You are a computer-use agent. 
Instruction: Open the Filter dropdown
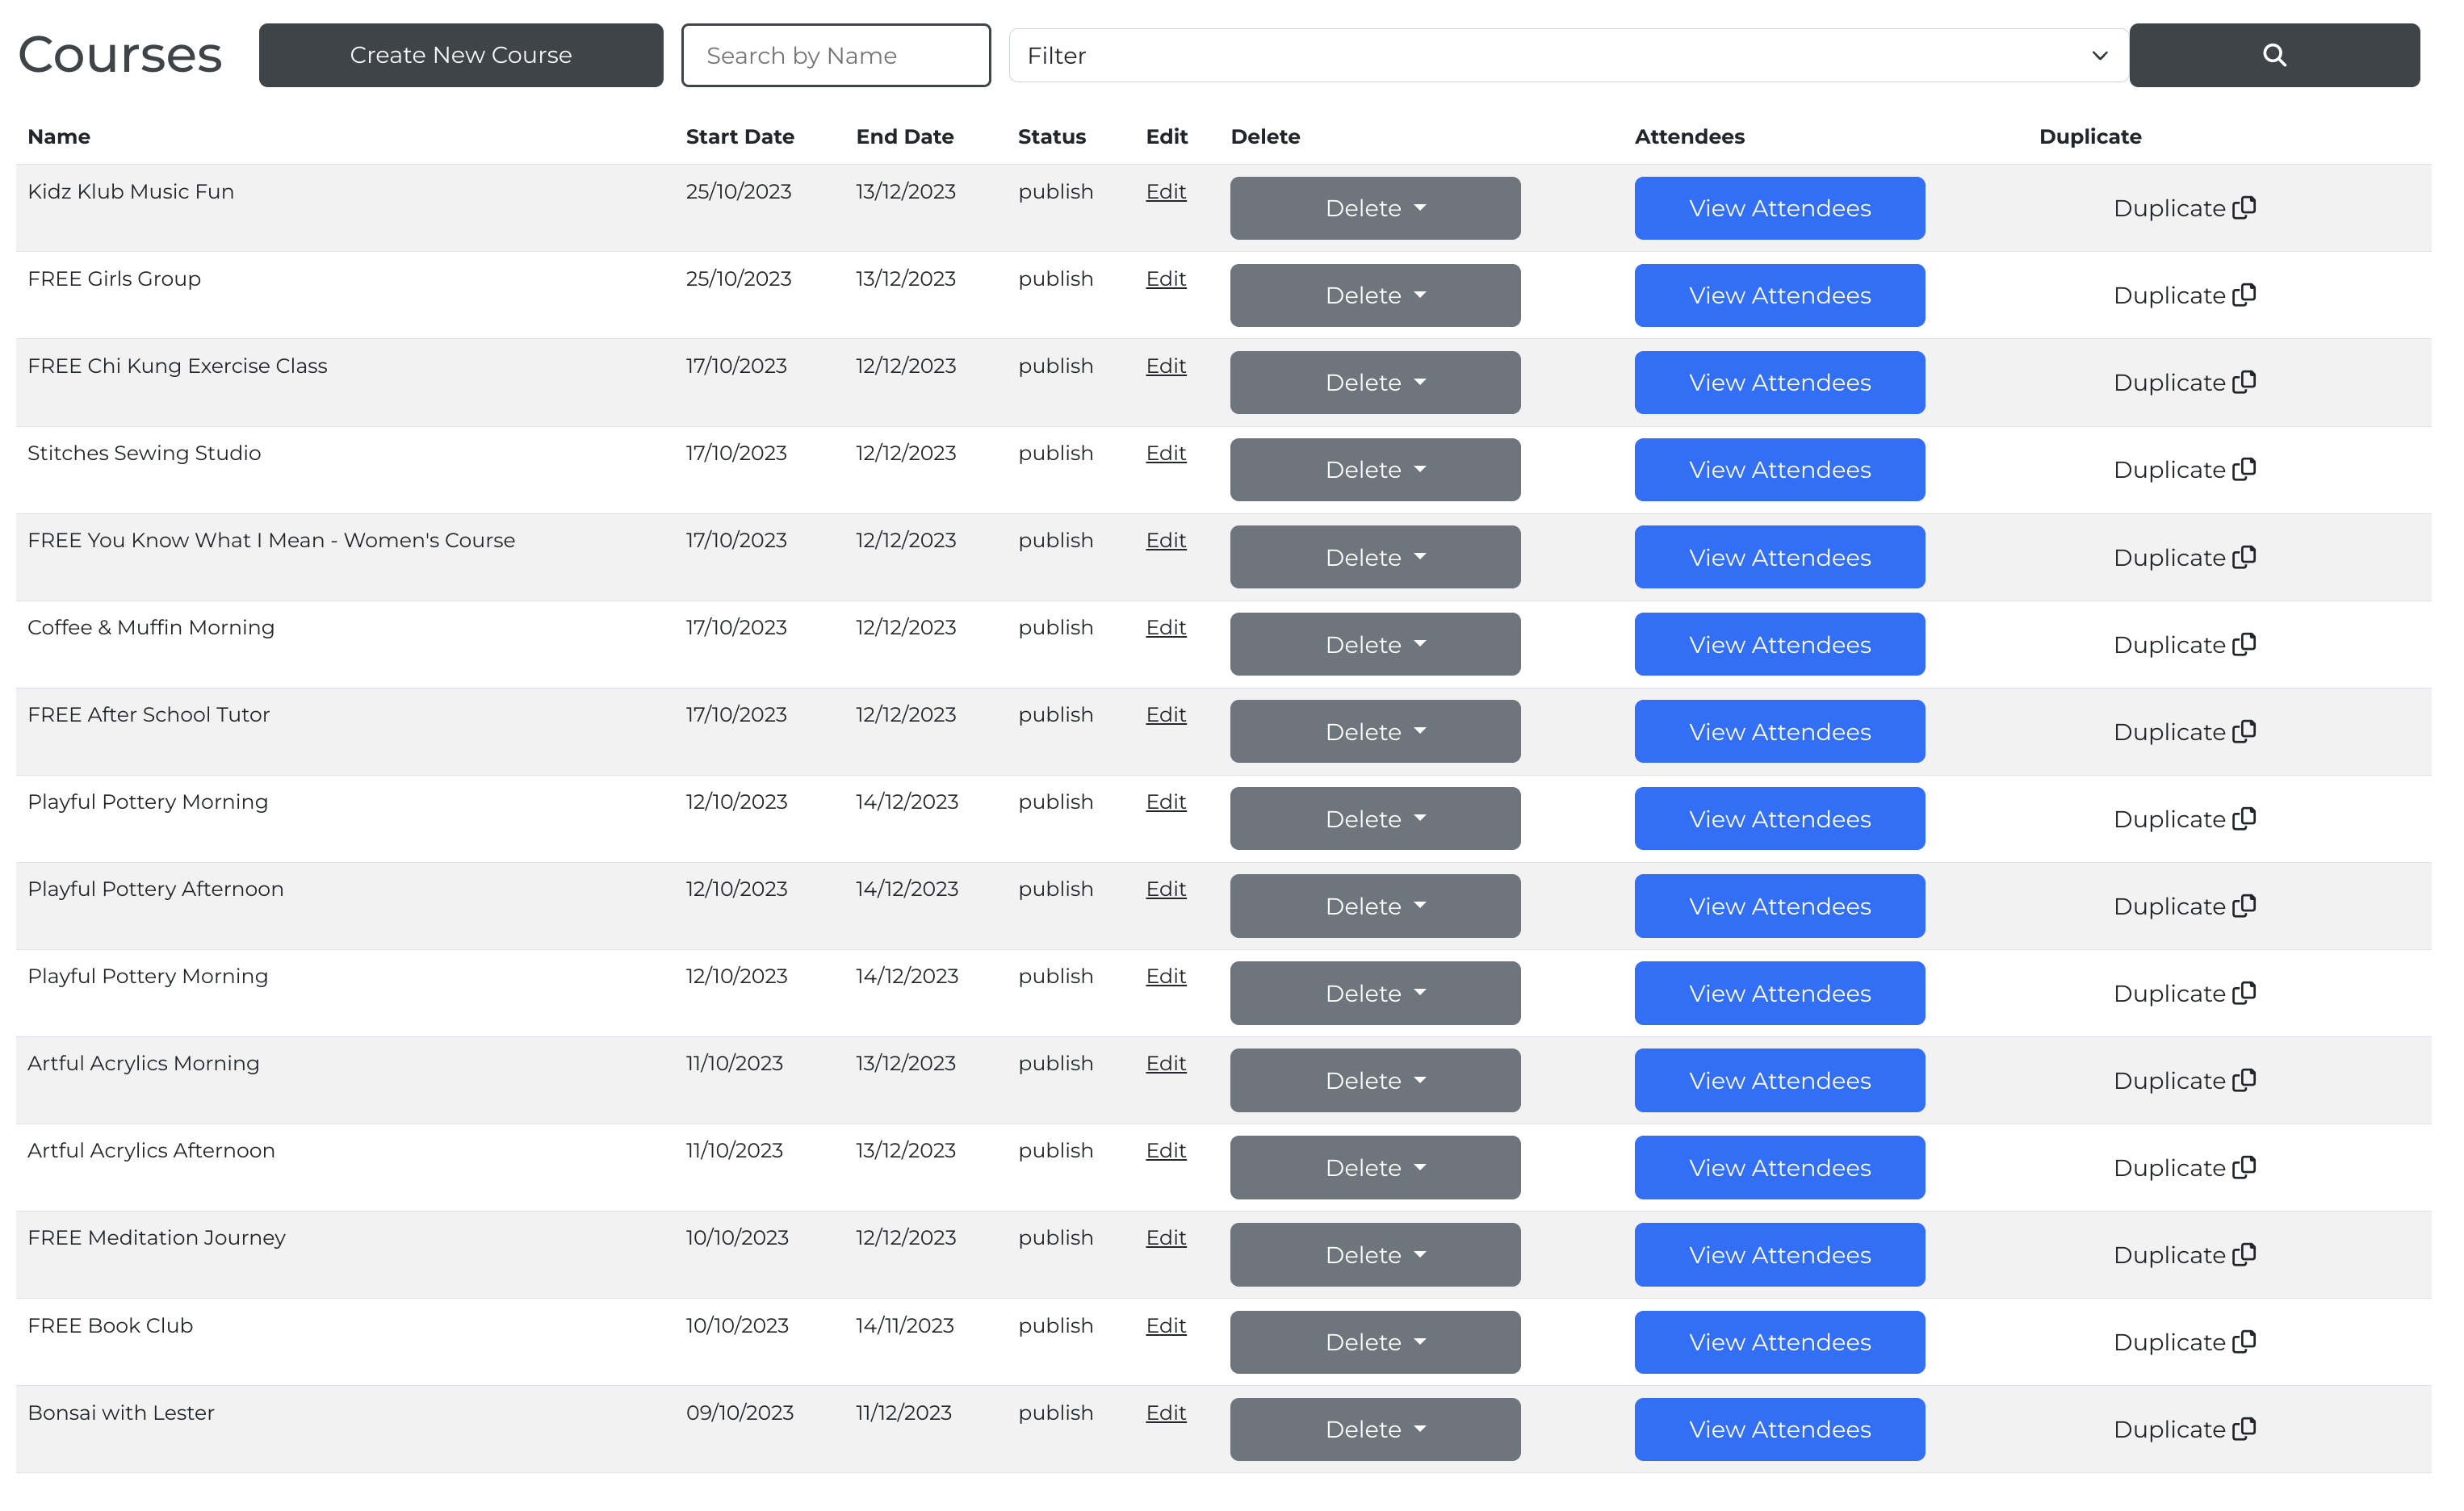1567,55
